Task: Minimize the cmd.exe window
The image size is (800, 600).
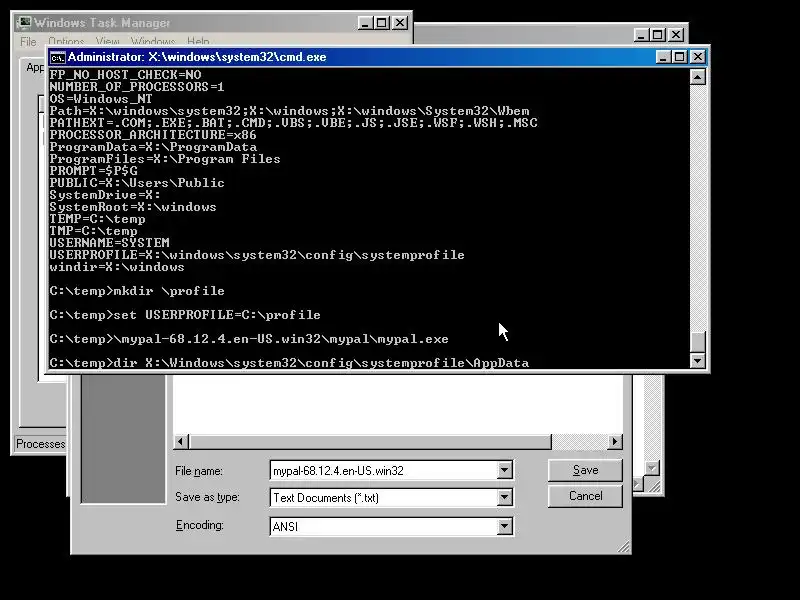Action: tap(662, 57)
